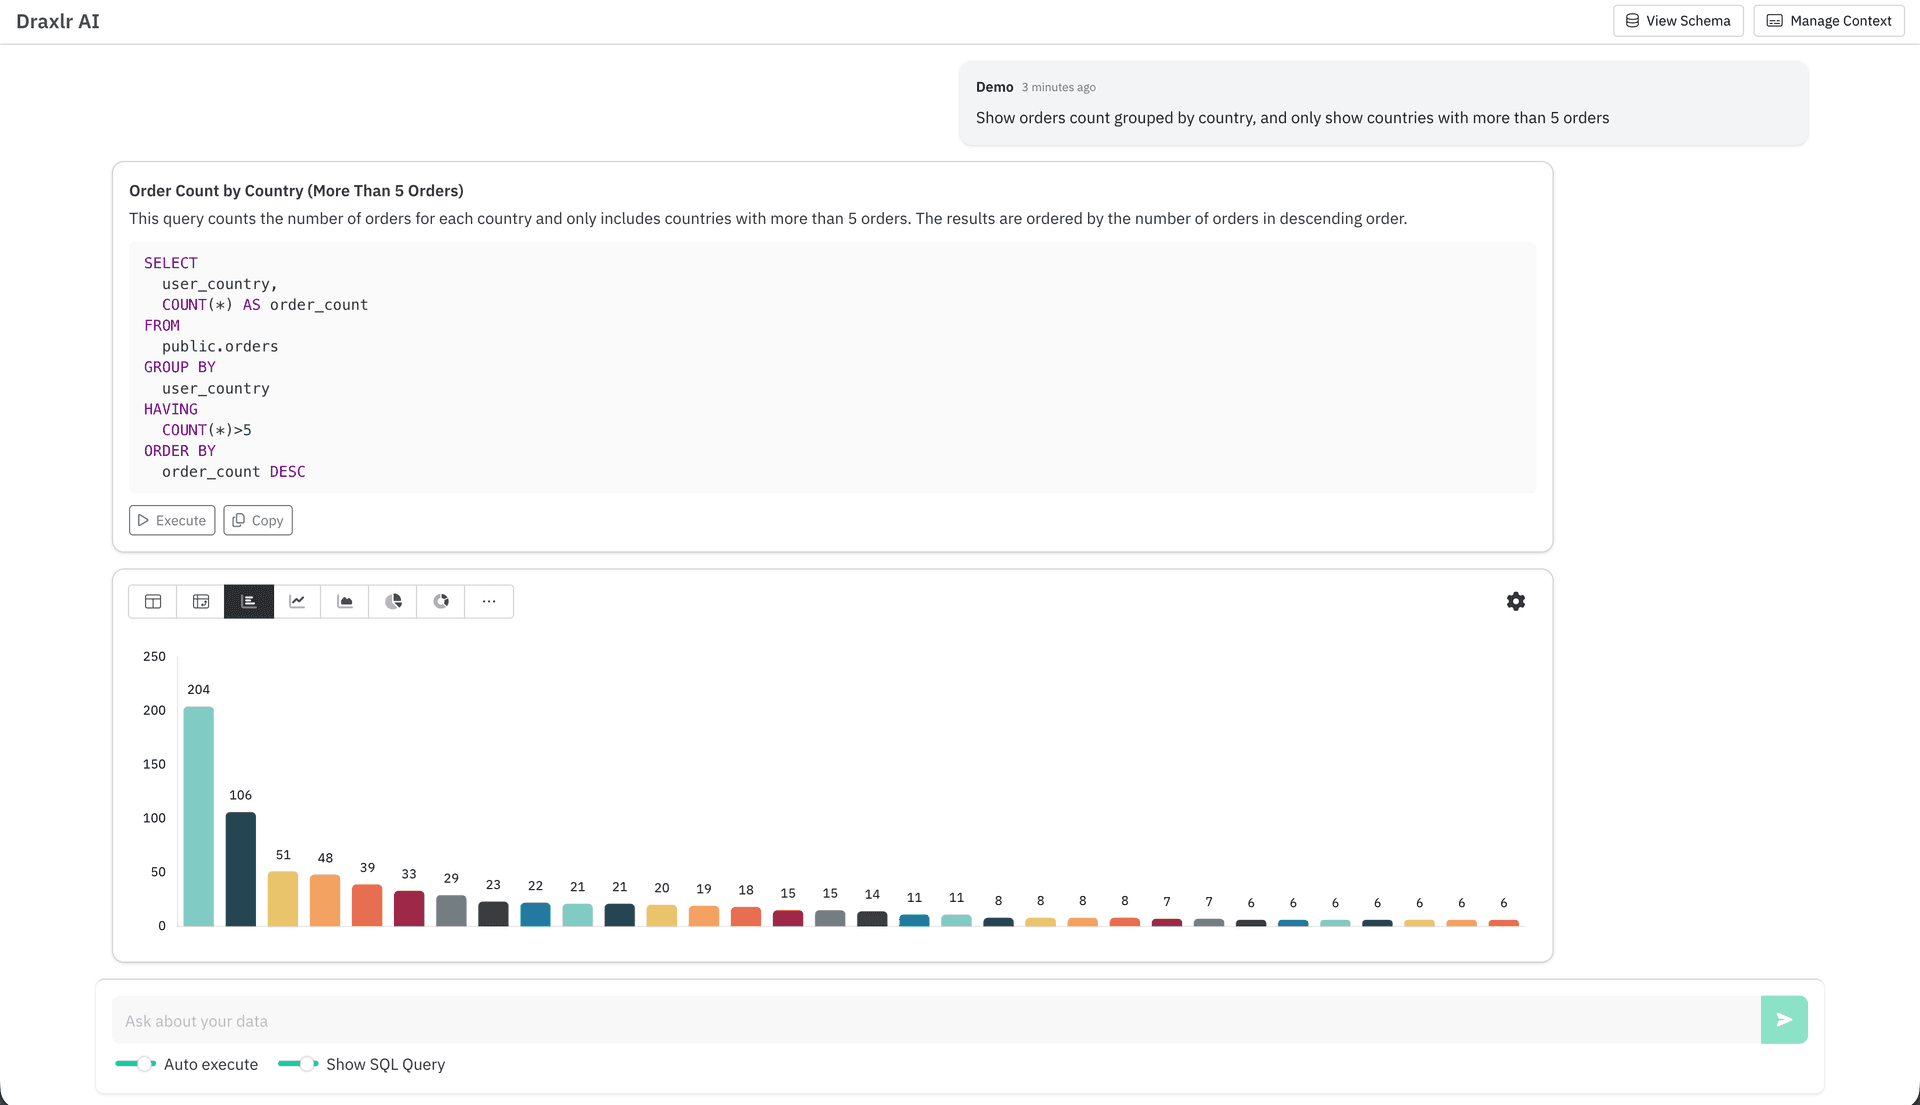Select the pivot table view icon
This screenshot has height=1105, width=1920.
pyautogui.click(x=201, y=601)
